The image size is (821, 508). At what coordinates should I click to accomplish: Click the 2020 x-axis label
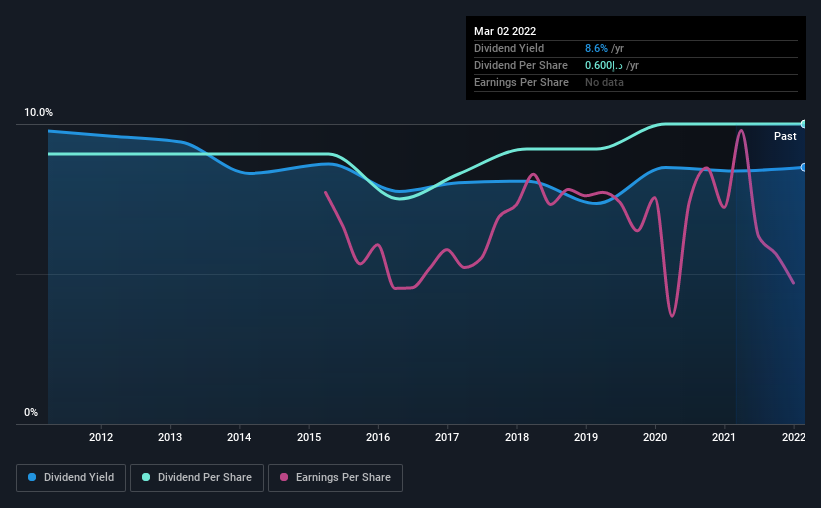pos(655,437)
